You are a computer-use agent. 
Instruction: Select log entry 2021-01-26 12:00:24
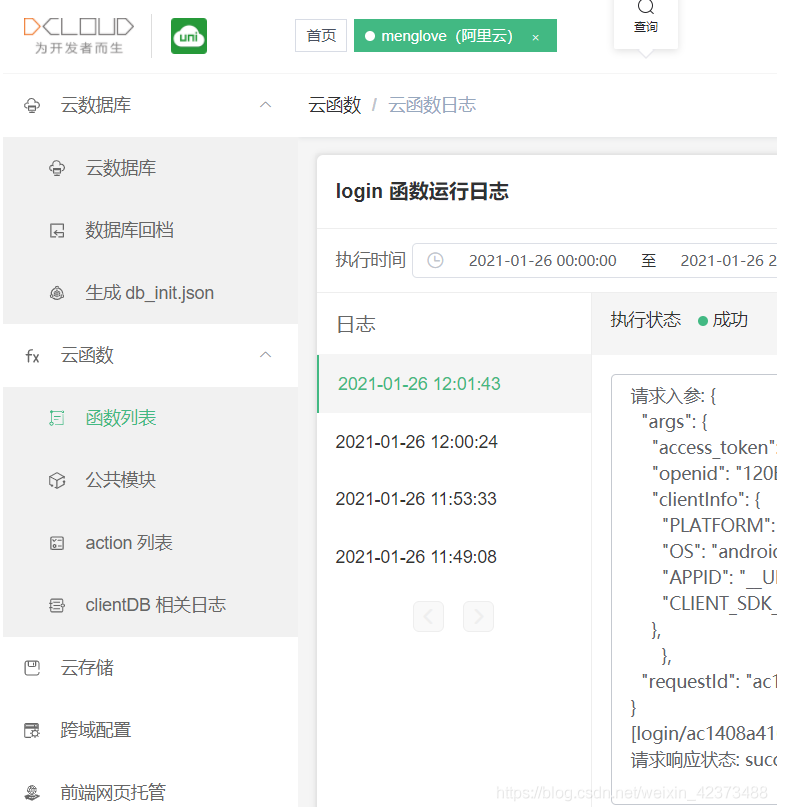pyautogui.click(x=416, y=442)
